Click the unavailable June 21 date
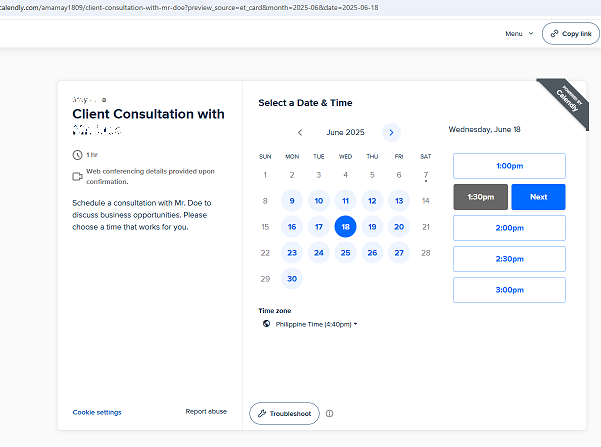Viewport: 601px width, 447px height. (x=426, y=227)
